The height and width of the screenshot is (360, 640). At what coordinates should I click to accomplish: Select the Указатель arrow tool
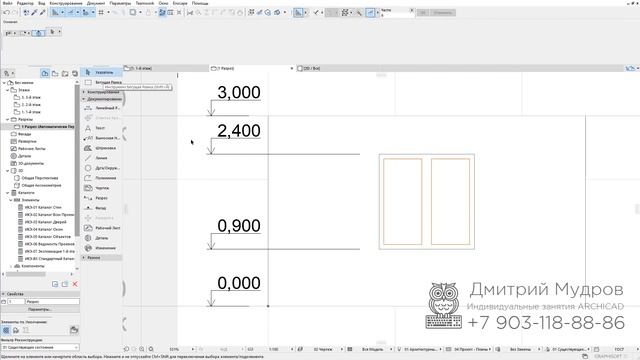coord(101,72)
